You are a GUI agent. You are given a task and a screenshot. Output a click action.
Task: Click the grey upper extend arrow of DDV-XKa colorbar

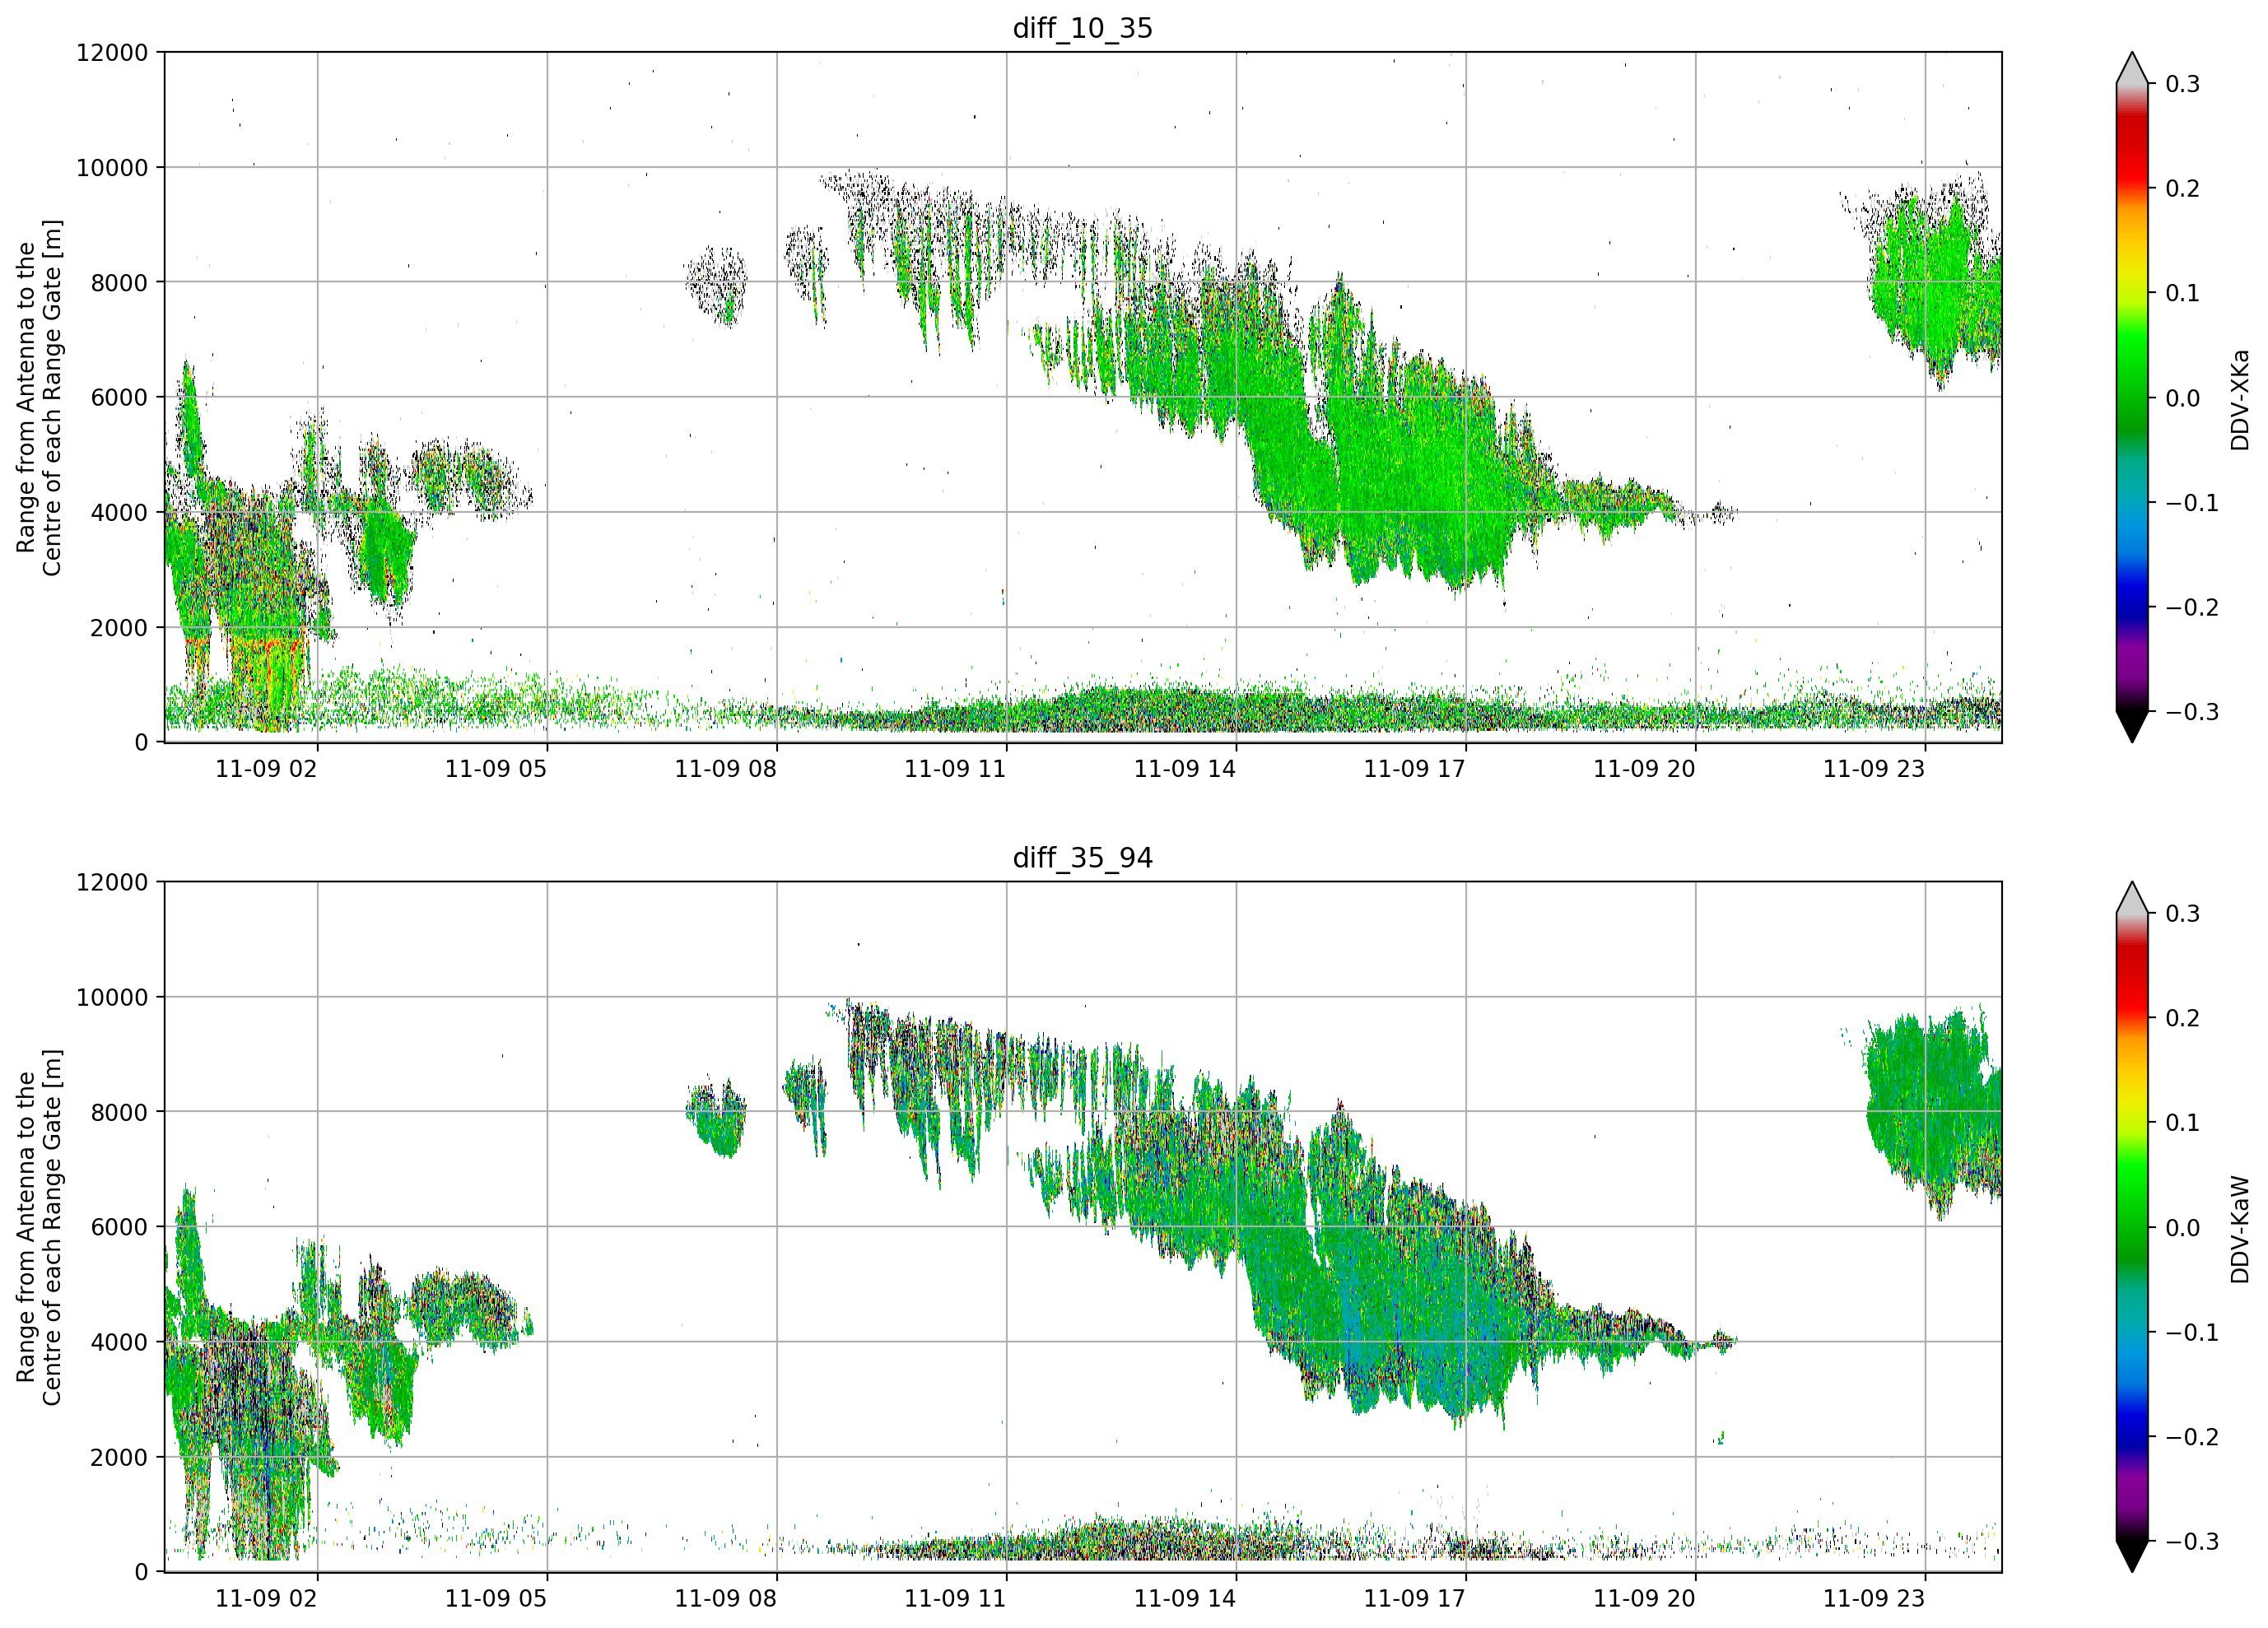click(2132, 69)
